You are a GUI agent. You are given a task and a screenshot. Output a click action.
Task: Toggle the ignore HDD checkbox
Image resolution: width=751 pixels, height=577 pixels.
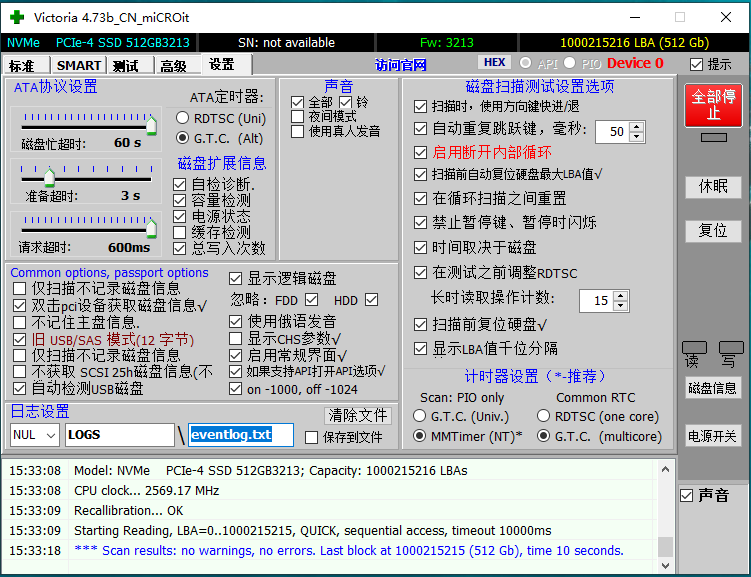371,300
